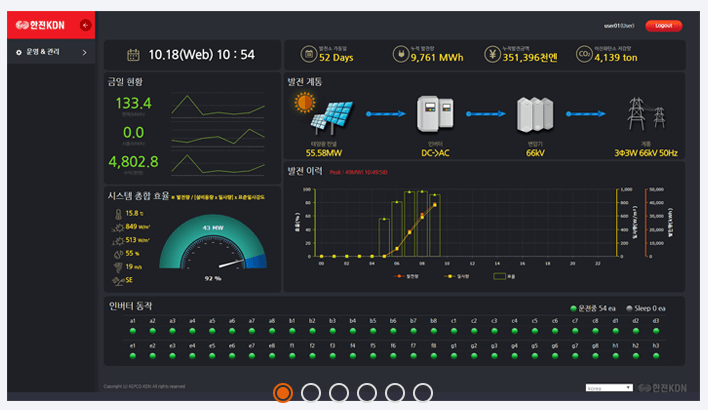Toggle the 발전량 orange legend series

(406, 276)
